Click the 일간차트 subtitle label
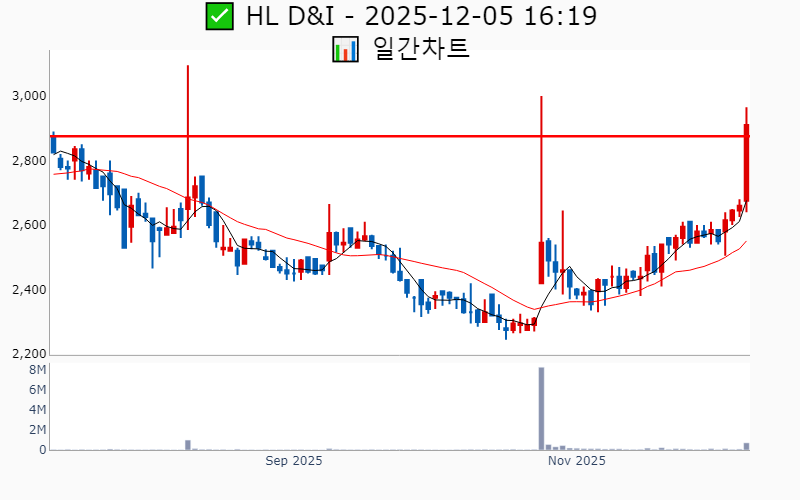The height and width of the screenshot is (500, 800). coord(421,48)
